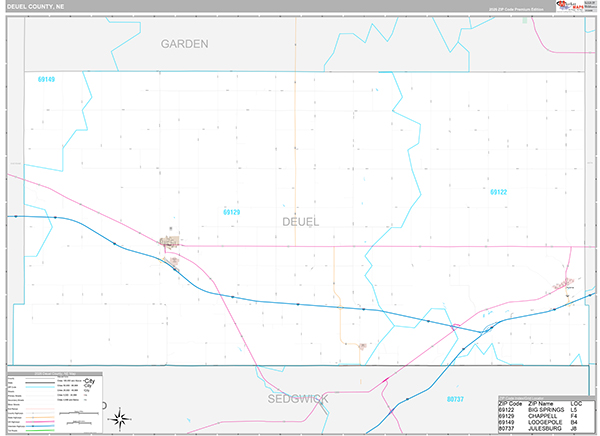The width and height of the screenshot is (600, 436).
Task: Select the F4 location cell
Action: coord(573,416)
